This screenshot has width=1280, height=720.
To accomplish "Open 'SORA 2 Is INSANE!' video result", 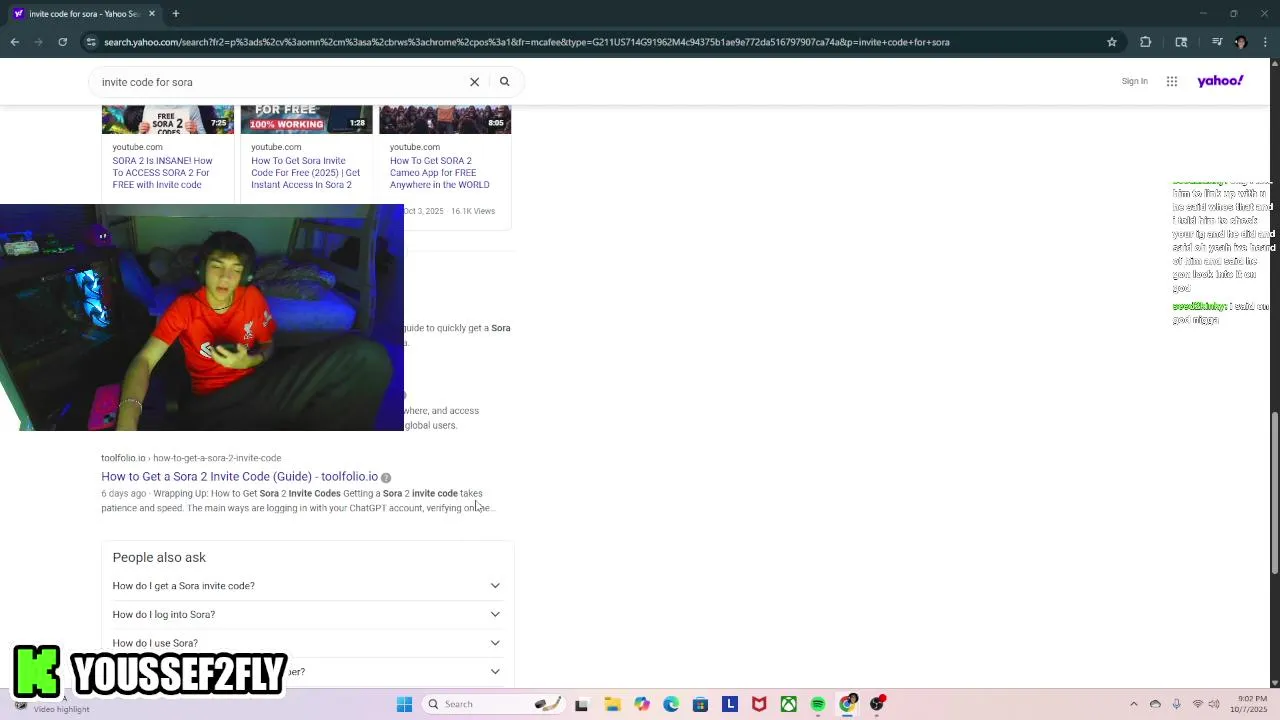I will tap(163, 172).
